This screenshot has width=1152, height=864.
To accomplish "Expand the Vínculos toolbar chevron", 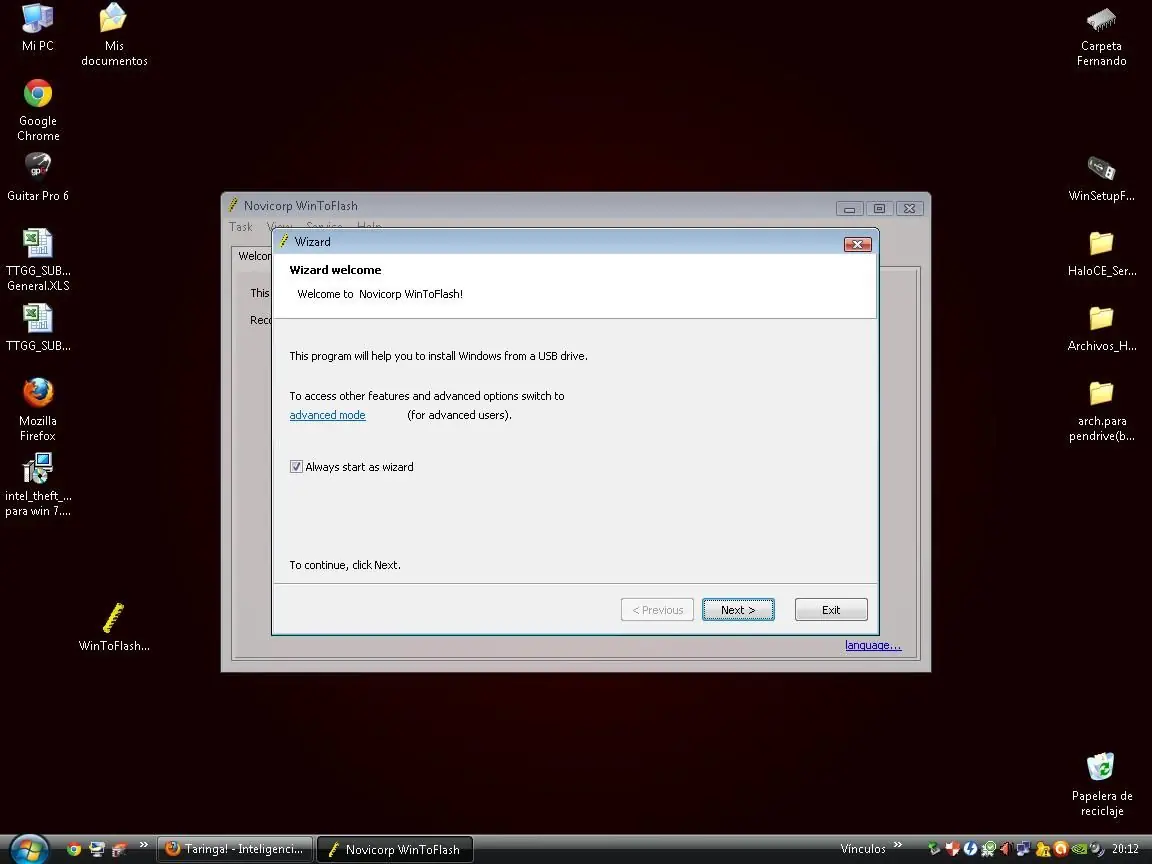I will click(898, 845).
